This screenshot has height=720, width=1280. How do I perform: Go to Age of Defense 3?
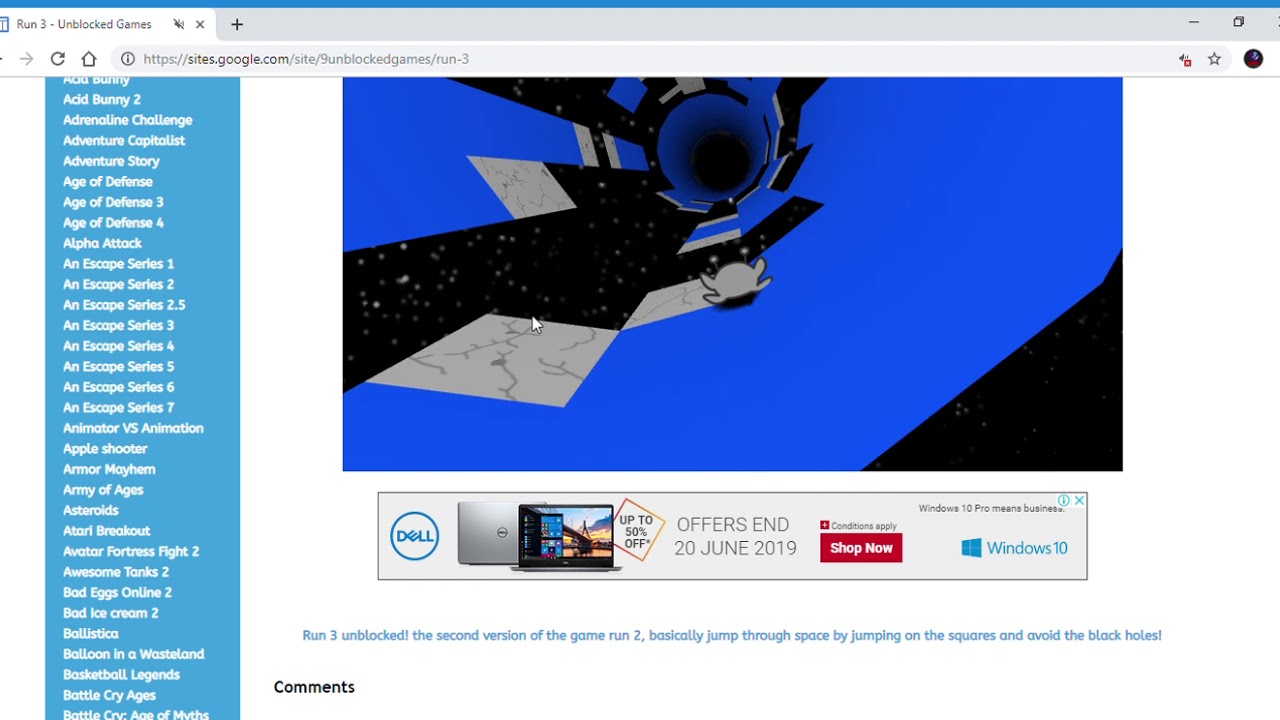(113, 202)
